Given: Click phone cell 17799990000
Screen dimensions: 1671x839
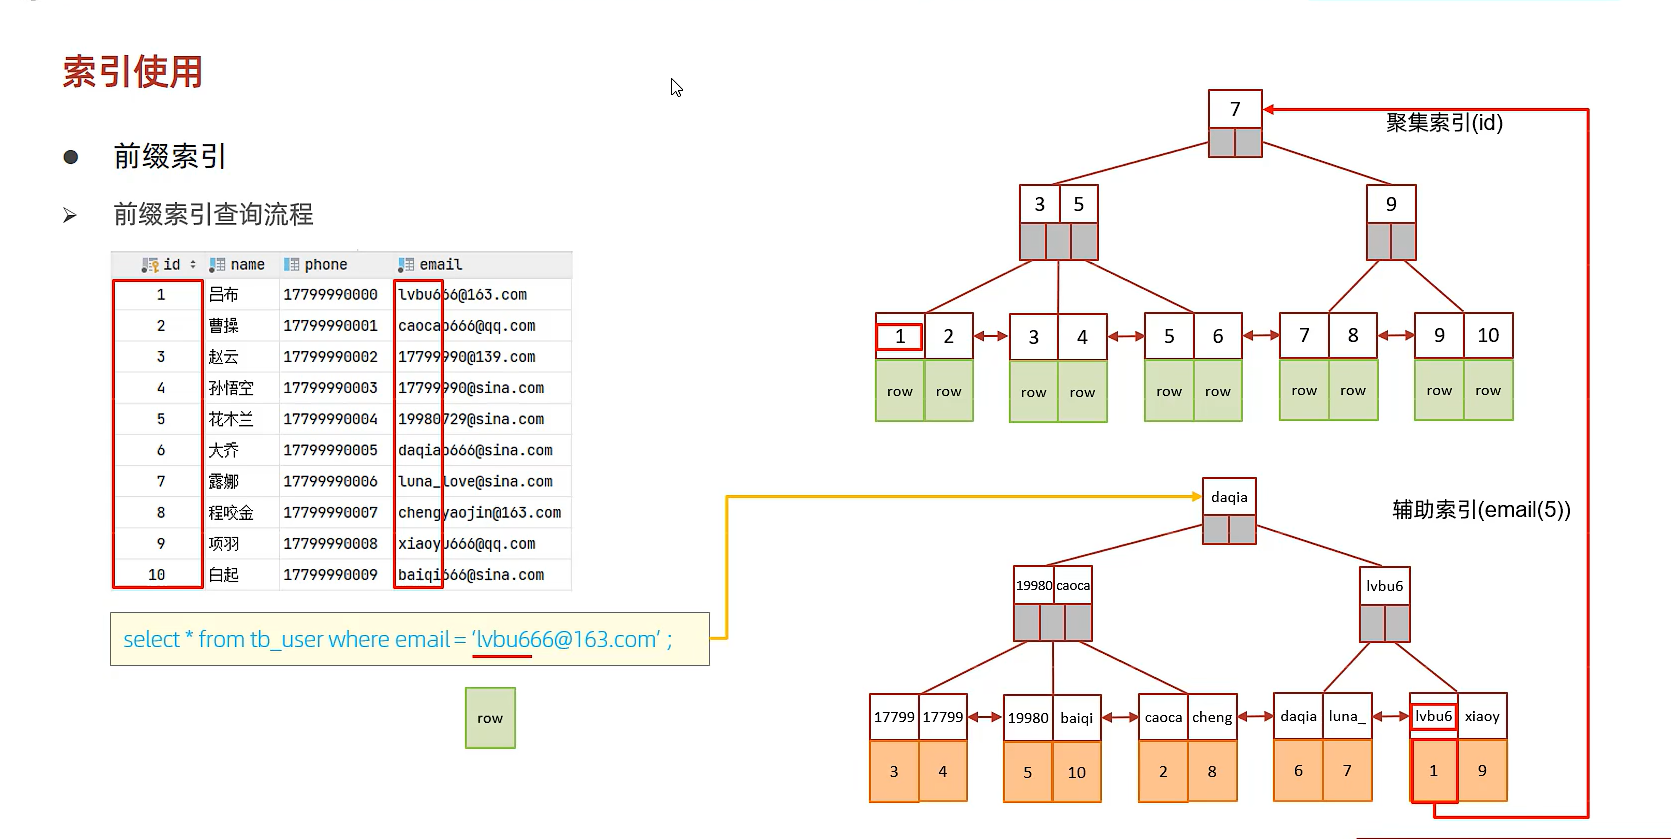Looking at the screenshot, I should (x=330, y=295).
